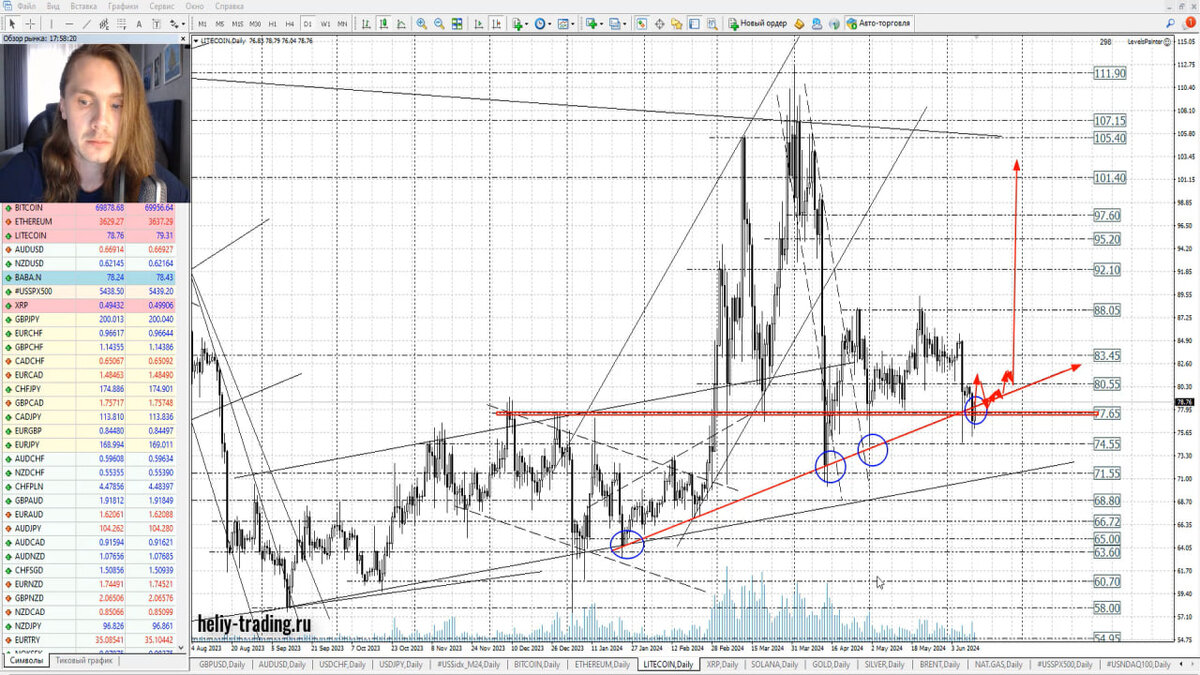Open the Тиковый график tab
The height and width of the screenshot is (675, 1200).
point(85,661)
